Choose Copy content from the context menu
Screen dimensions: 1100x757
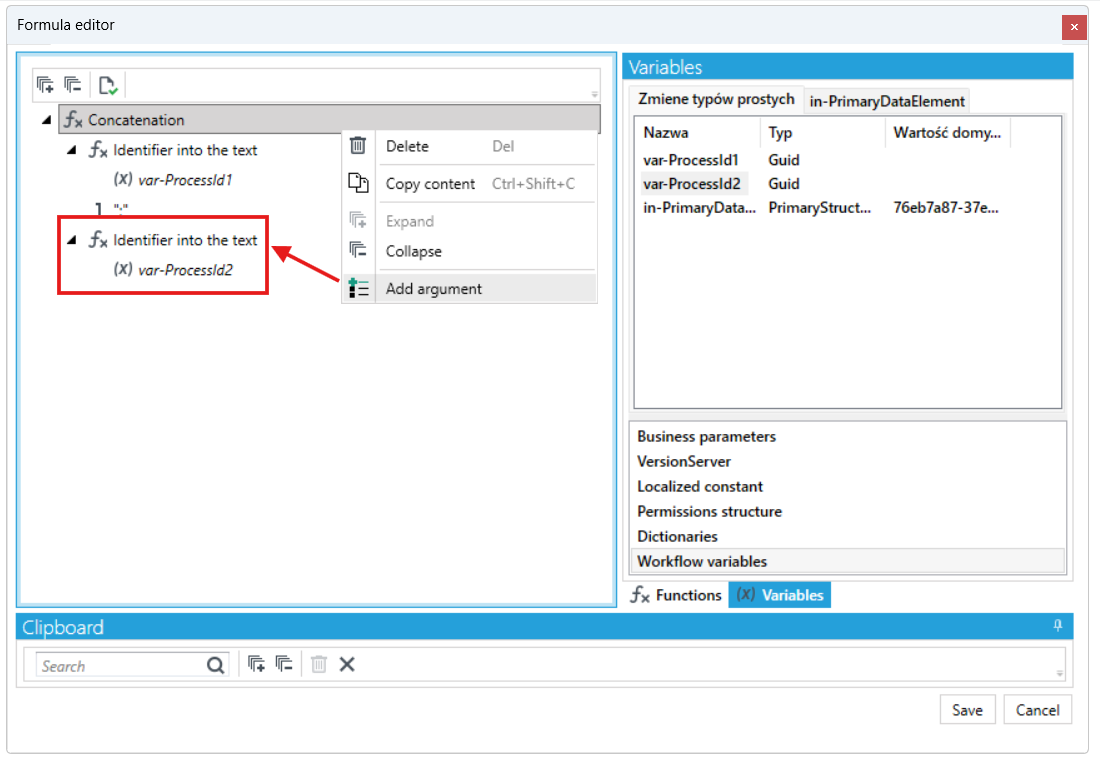coord(469,184)
